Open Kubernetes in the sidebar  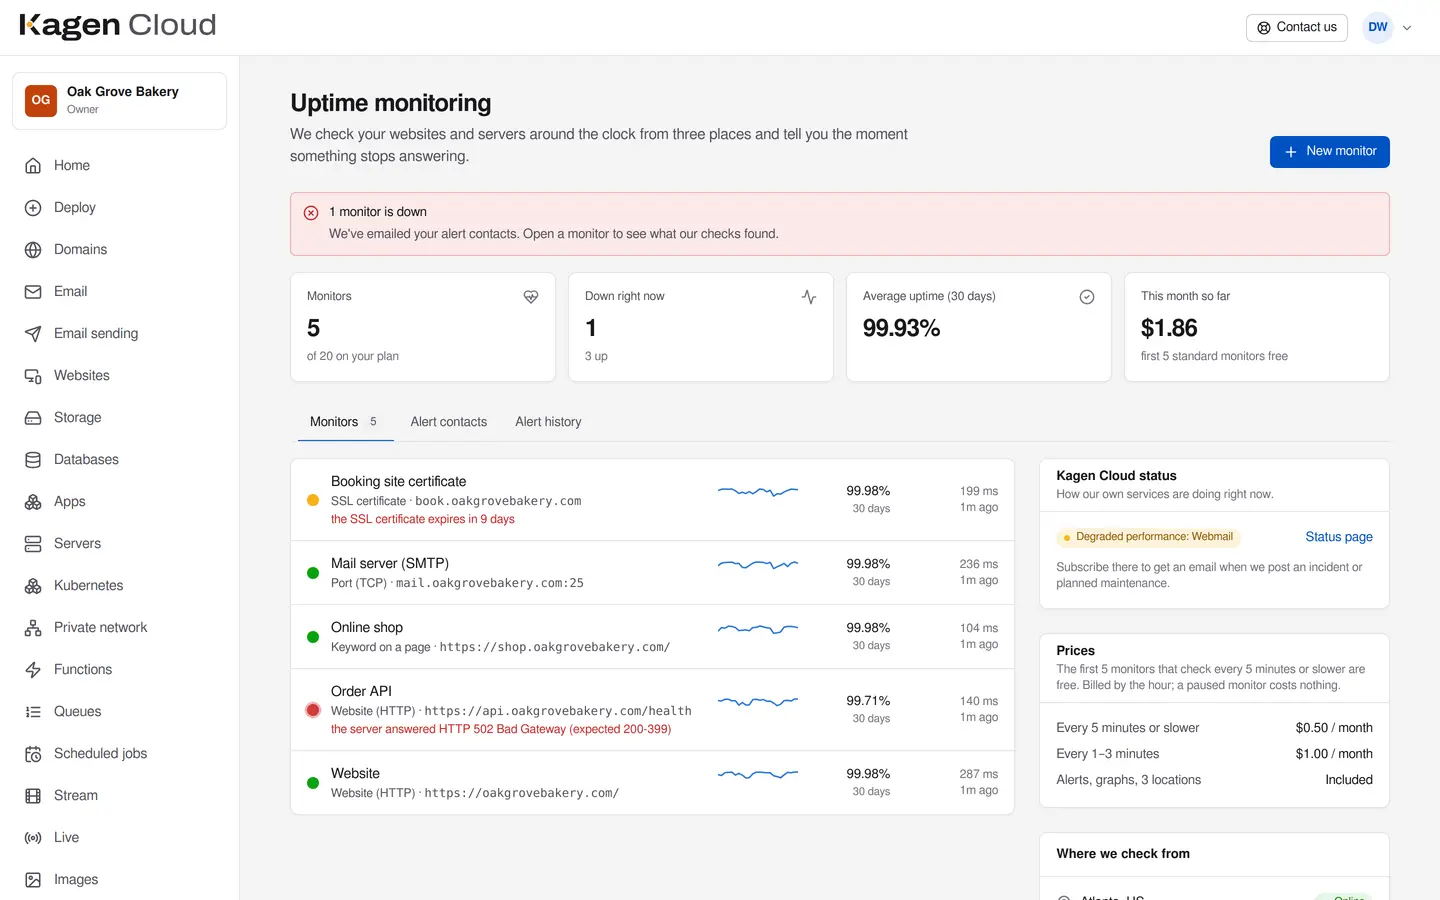pyautogui.click(x=120, y=586)
